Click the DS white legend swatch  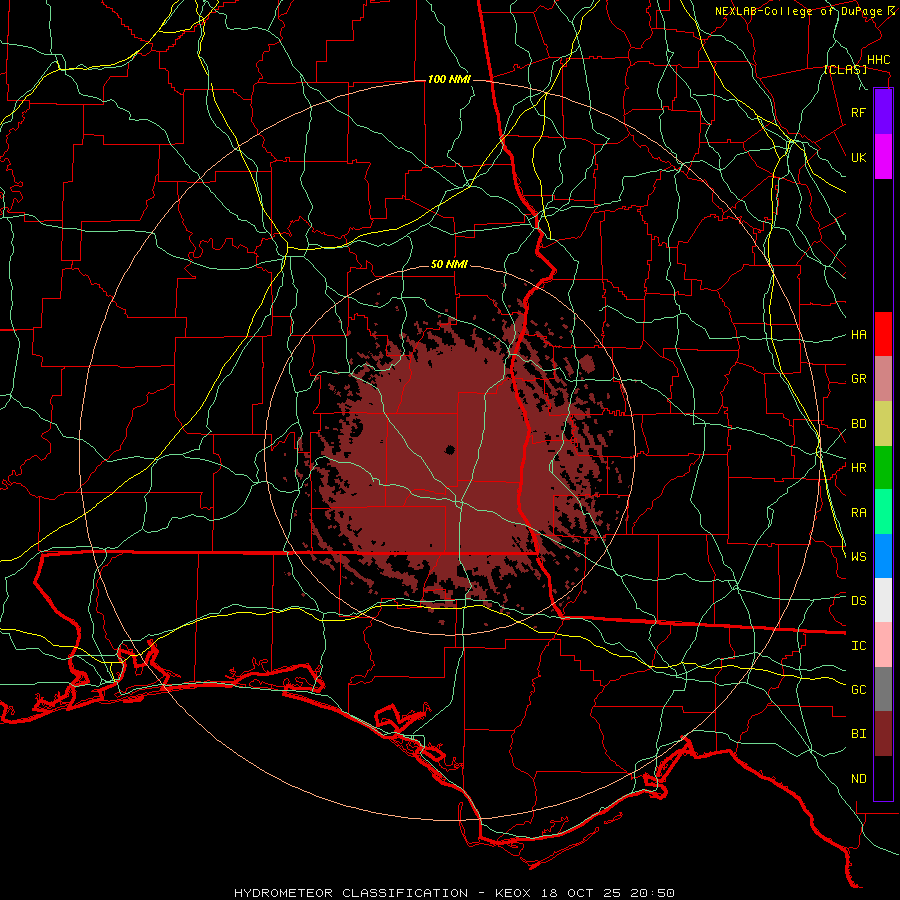pyautogui.click(x=883, y=600)
